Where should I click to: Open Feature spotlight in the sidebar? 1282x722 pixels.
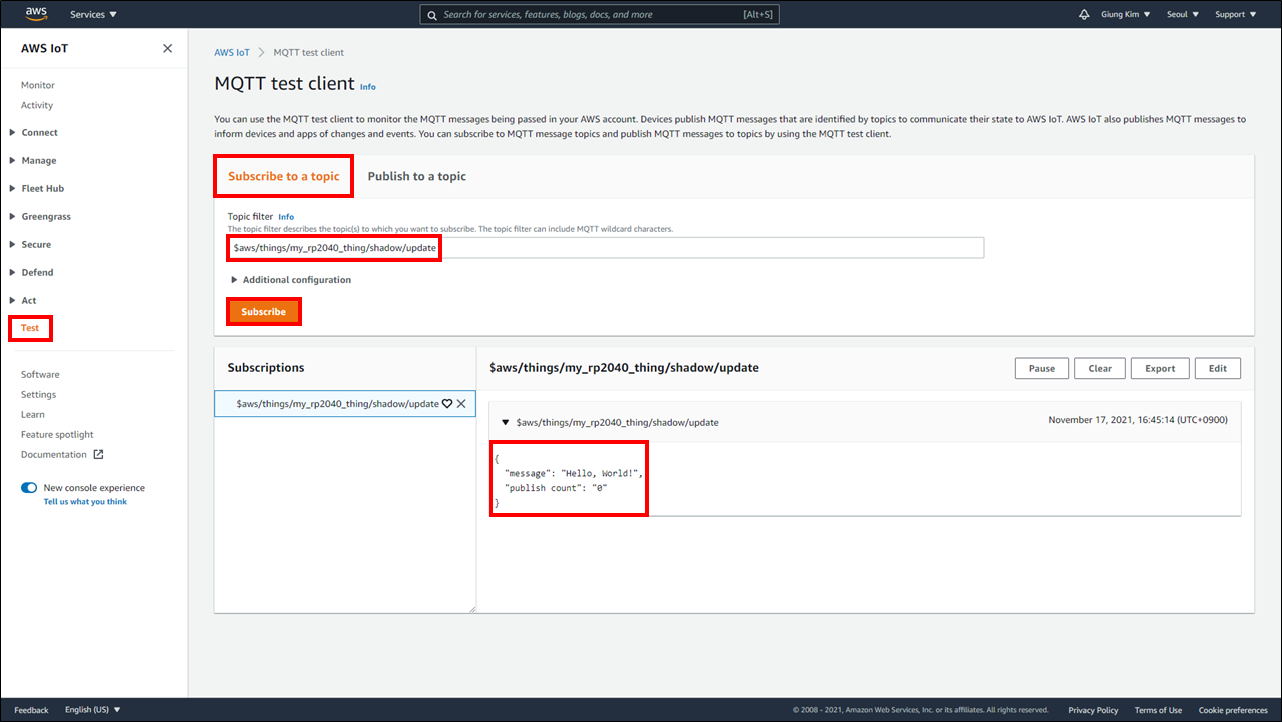57,434
